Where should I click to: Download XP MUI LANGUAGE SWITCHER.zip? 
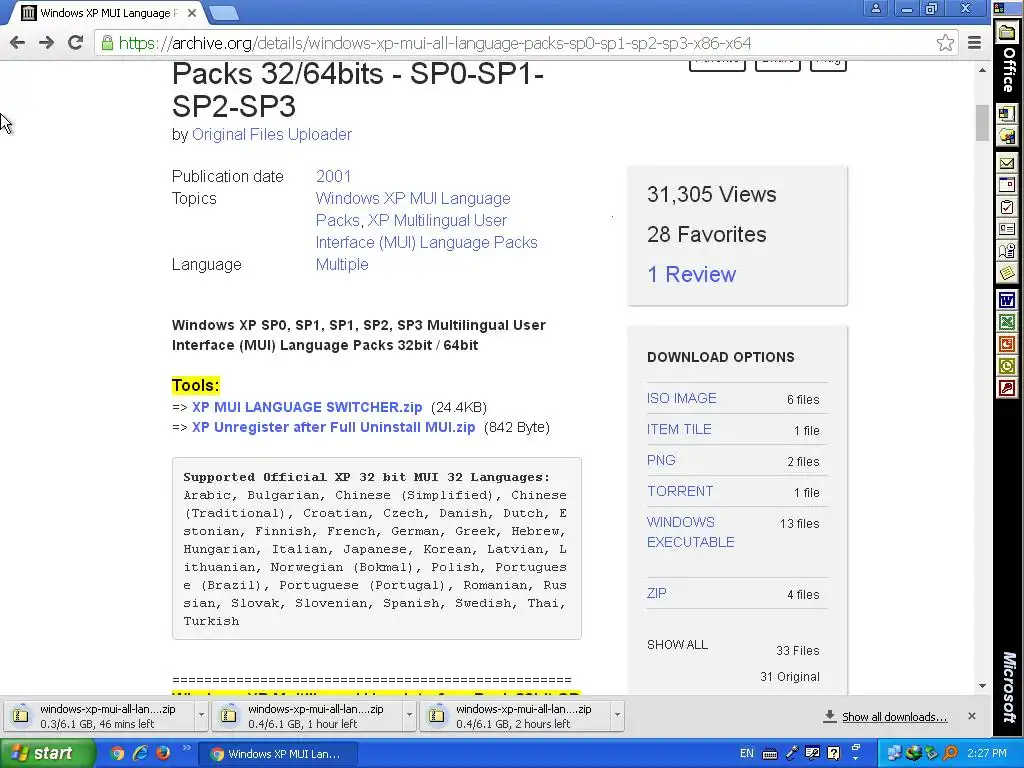point(307,407)
